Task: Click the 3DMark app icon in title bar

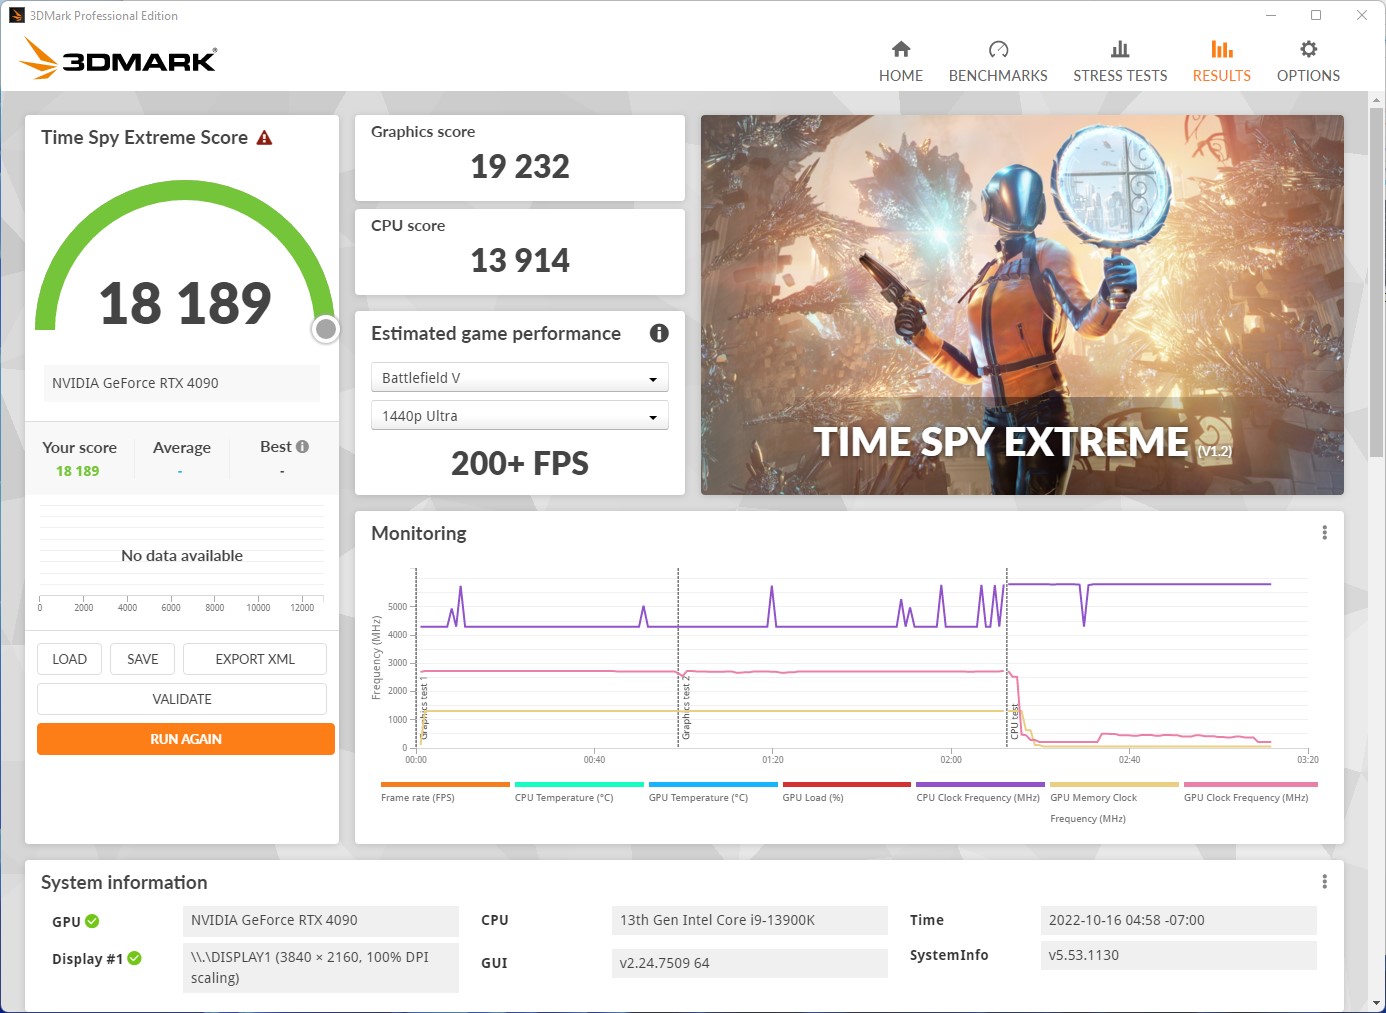Action: click(16, 15)
